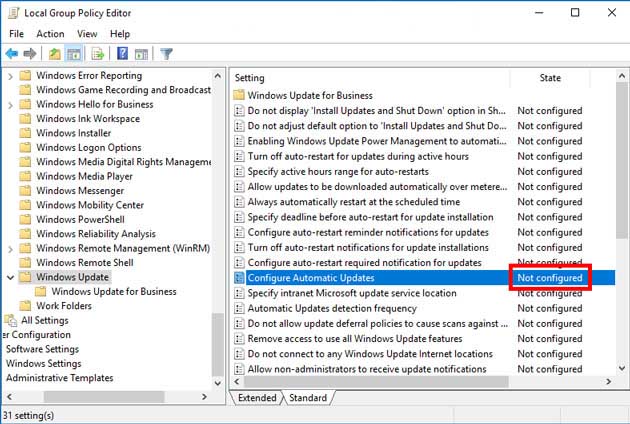The width and height of the screenshot is (630, 424).
Task: Click policy icon beside Automatic Updates detection frequency
Action: click(239, 308)
